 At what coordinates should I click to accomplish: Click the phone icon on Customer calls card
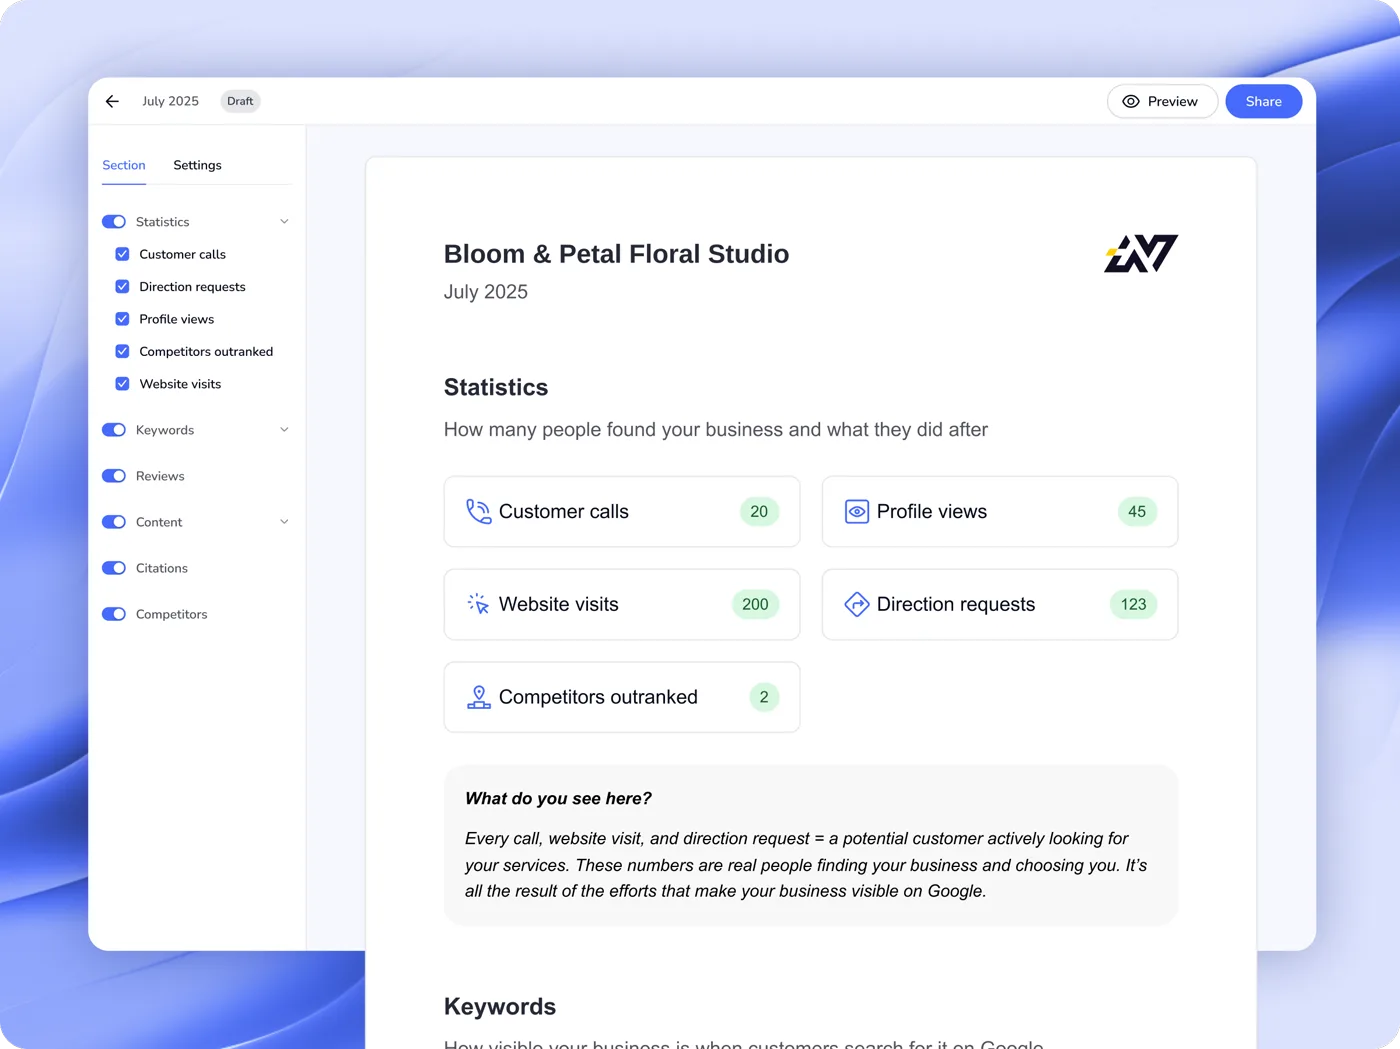479,511
